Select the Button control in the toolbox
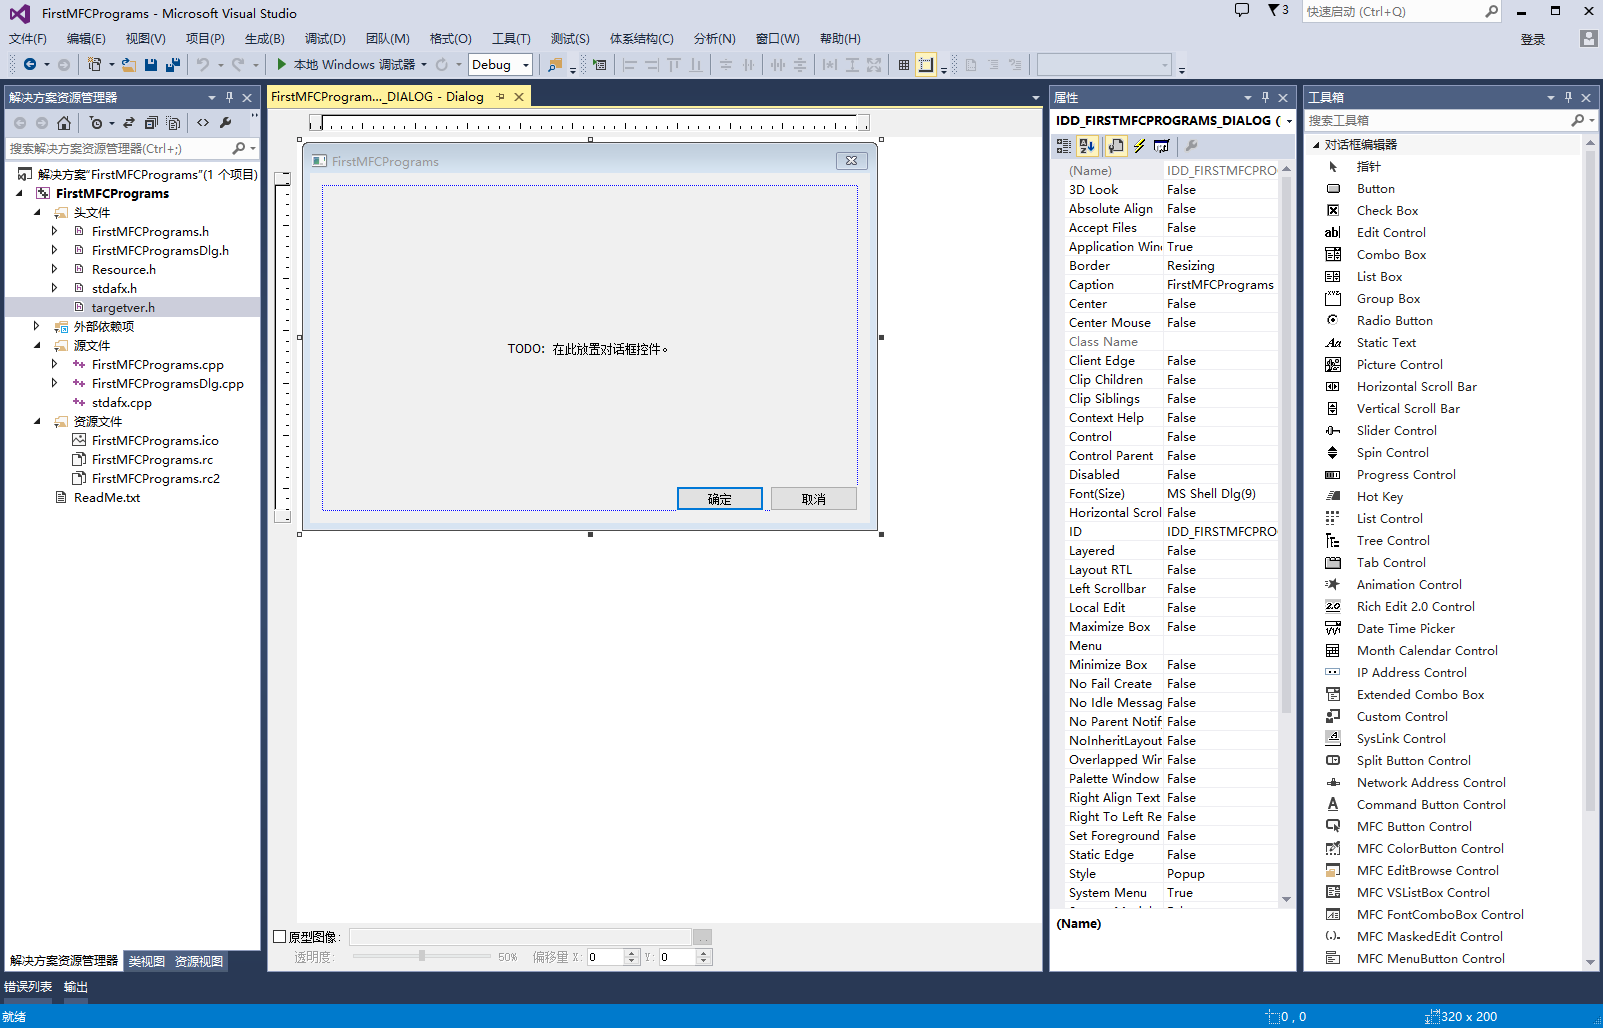This screenshot has height=1028, width=1603. (1375, 189)
